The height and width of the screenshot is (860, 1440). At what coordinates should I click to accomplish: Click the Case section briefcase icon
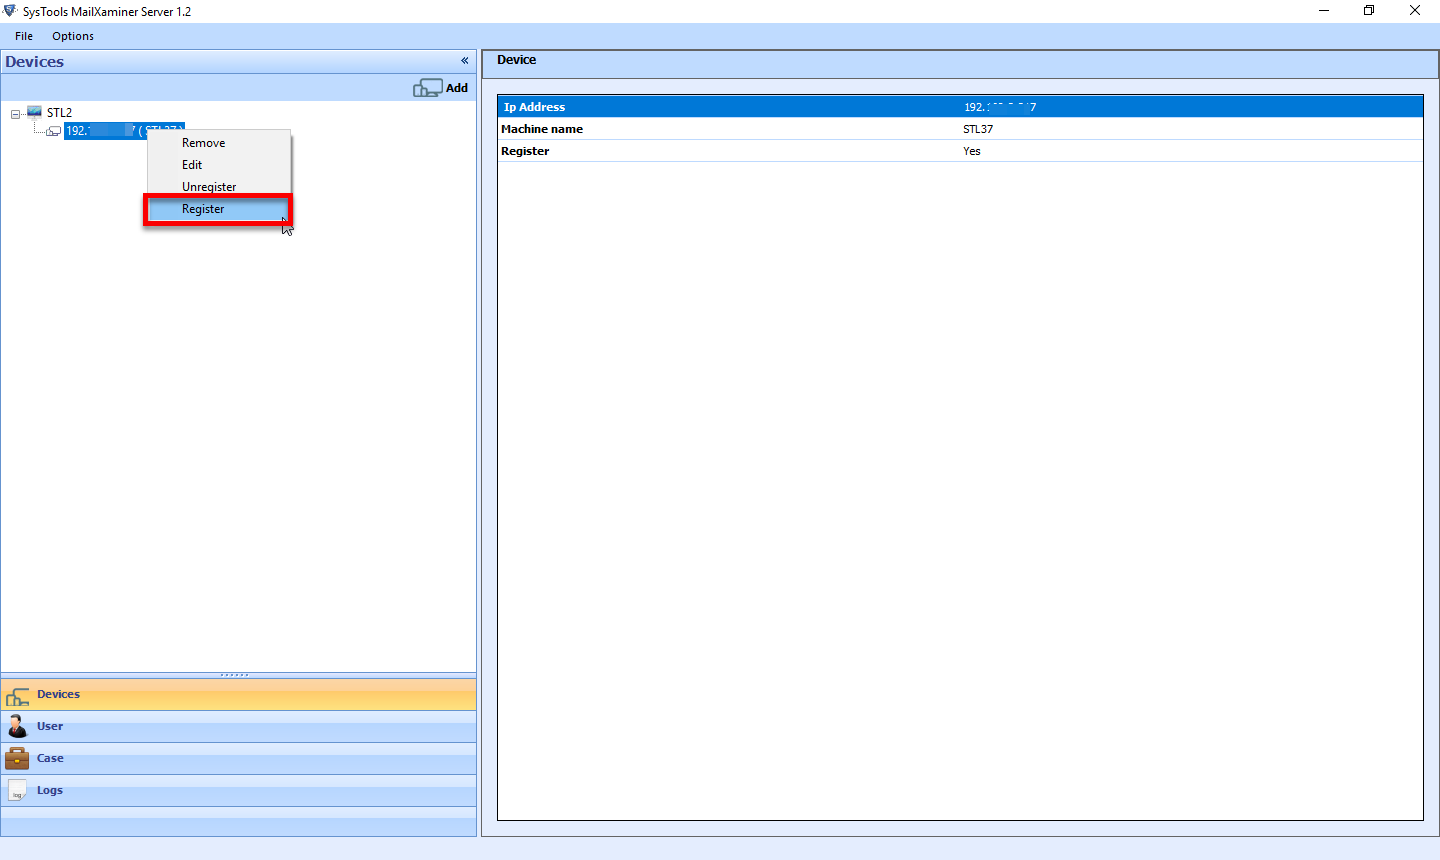(17, 758)
